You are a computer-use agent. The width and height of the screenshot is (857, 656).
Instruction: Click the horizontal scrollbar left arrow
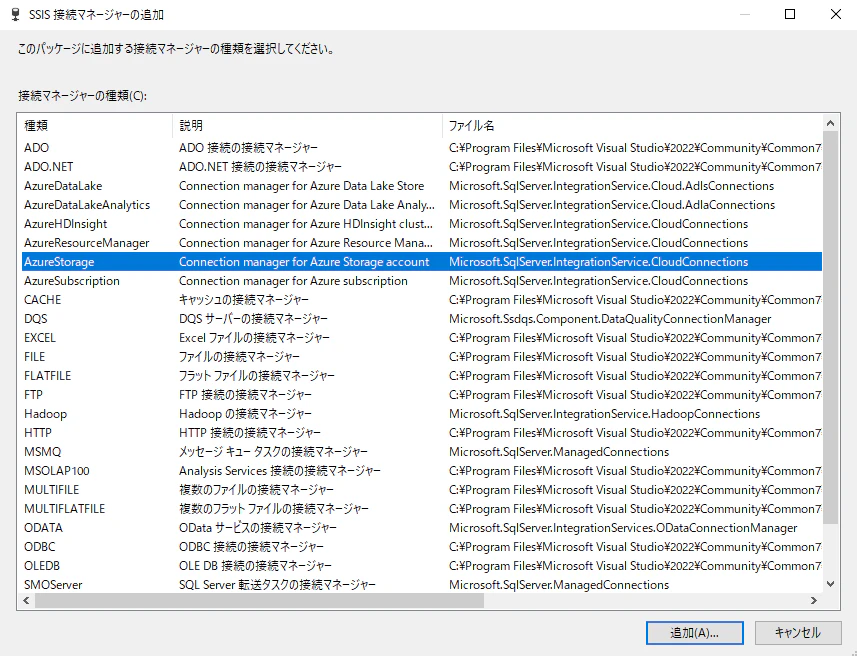pyautogui.click(x=26, y=600)
